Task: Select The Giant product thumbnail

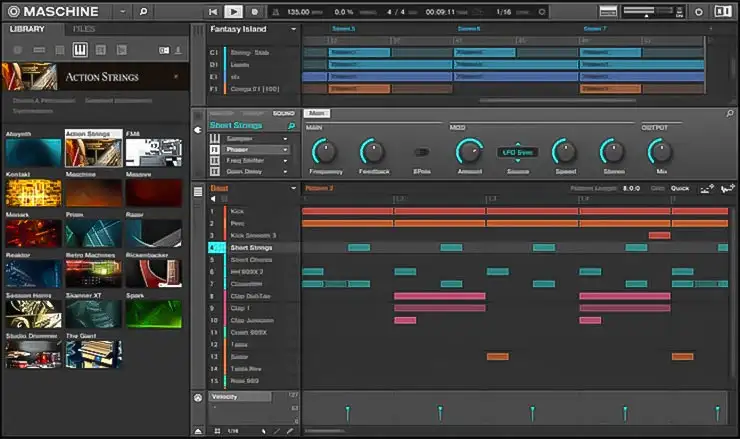Action: 94,354
